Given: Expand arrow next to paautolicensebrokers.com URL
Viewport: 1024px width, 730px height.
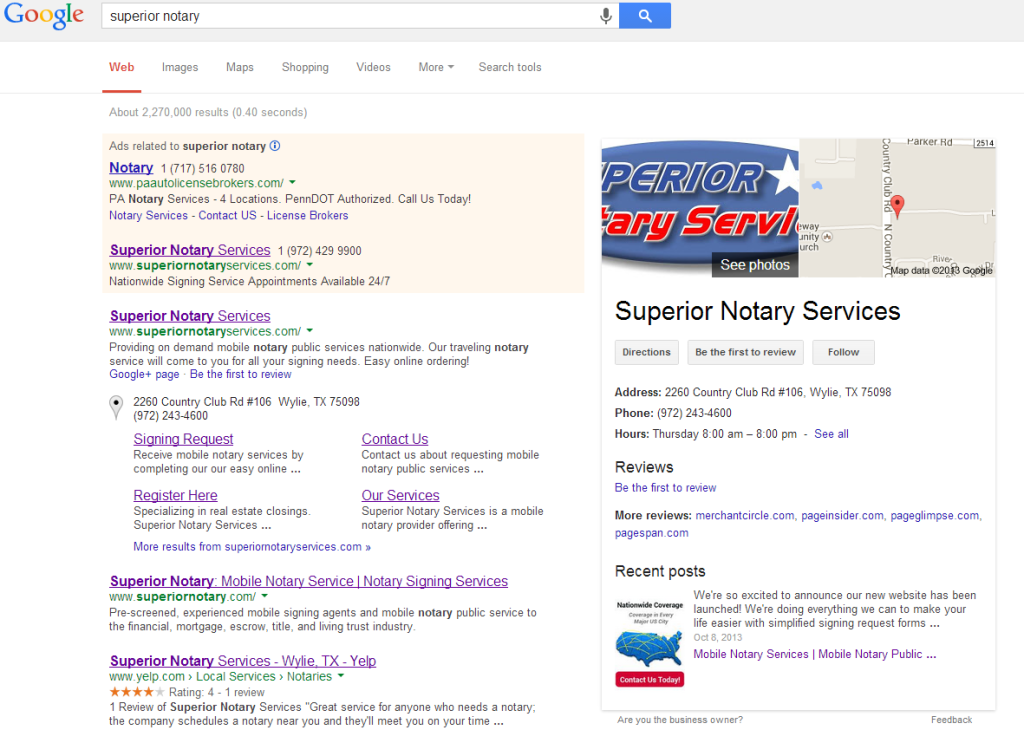Looking at the screenshot, I should pos(293,183).
